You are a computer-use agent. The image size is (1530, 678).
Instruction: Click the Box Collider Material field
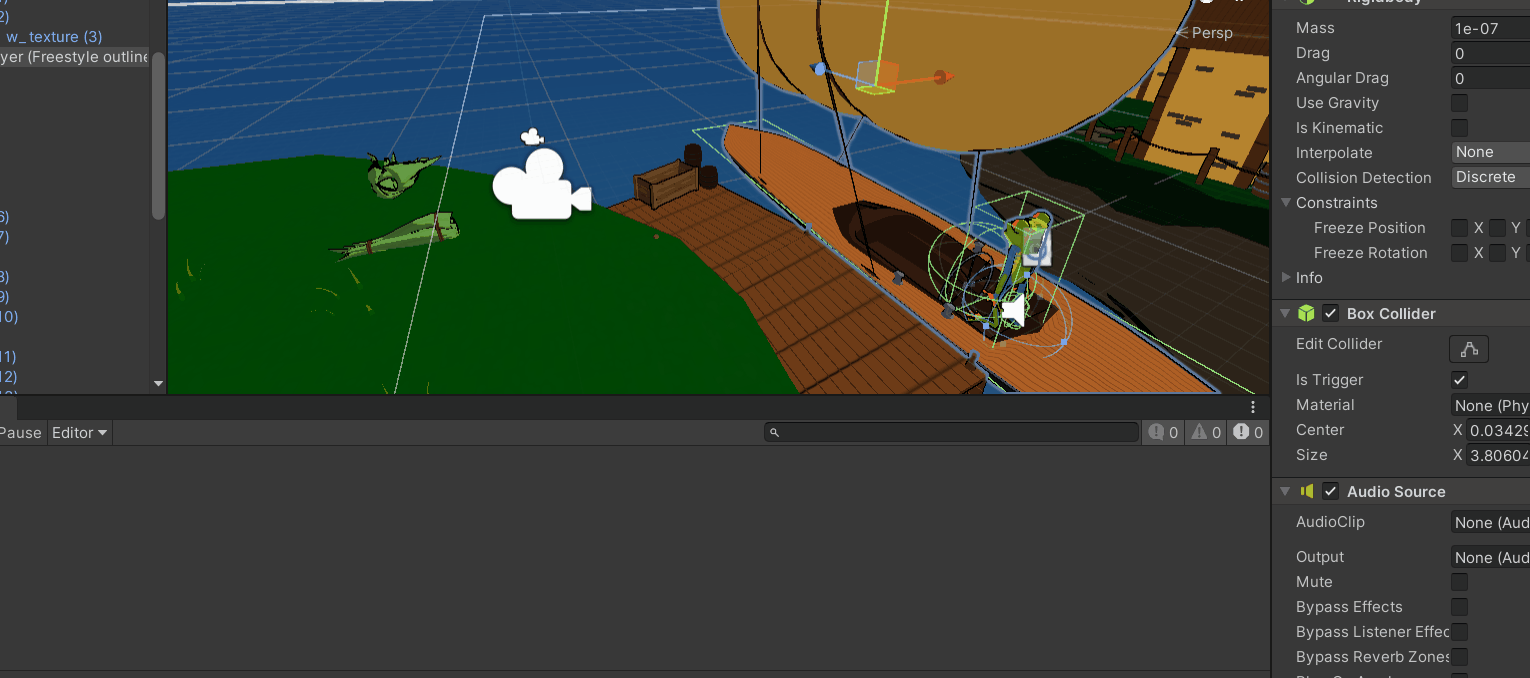[1490, 405]
